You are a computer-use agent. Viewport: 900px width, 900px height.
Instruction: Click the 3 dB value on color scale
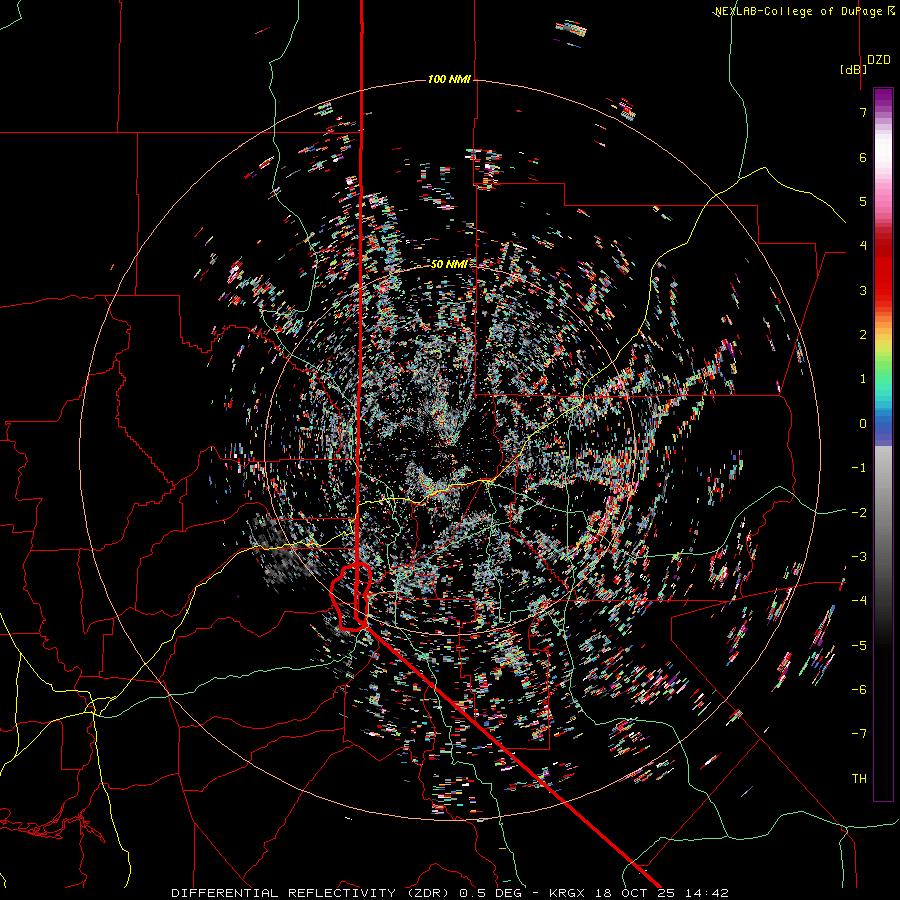(863, 290)
